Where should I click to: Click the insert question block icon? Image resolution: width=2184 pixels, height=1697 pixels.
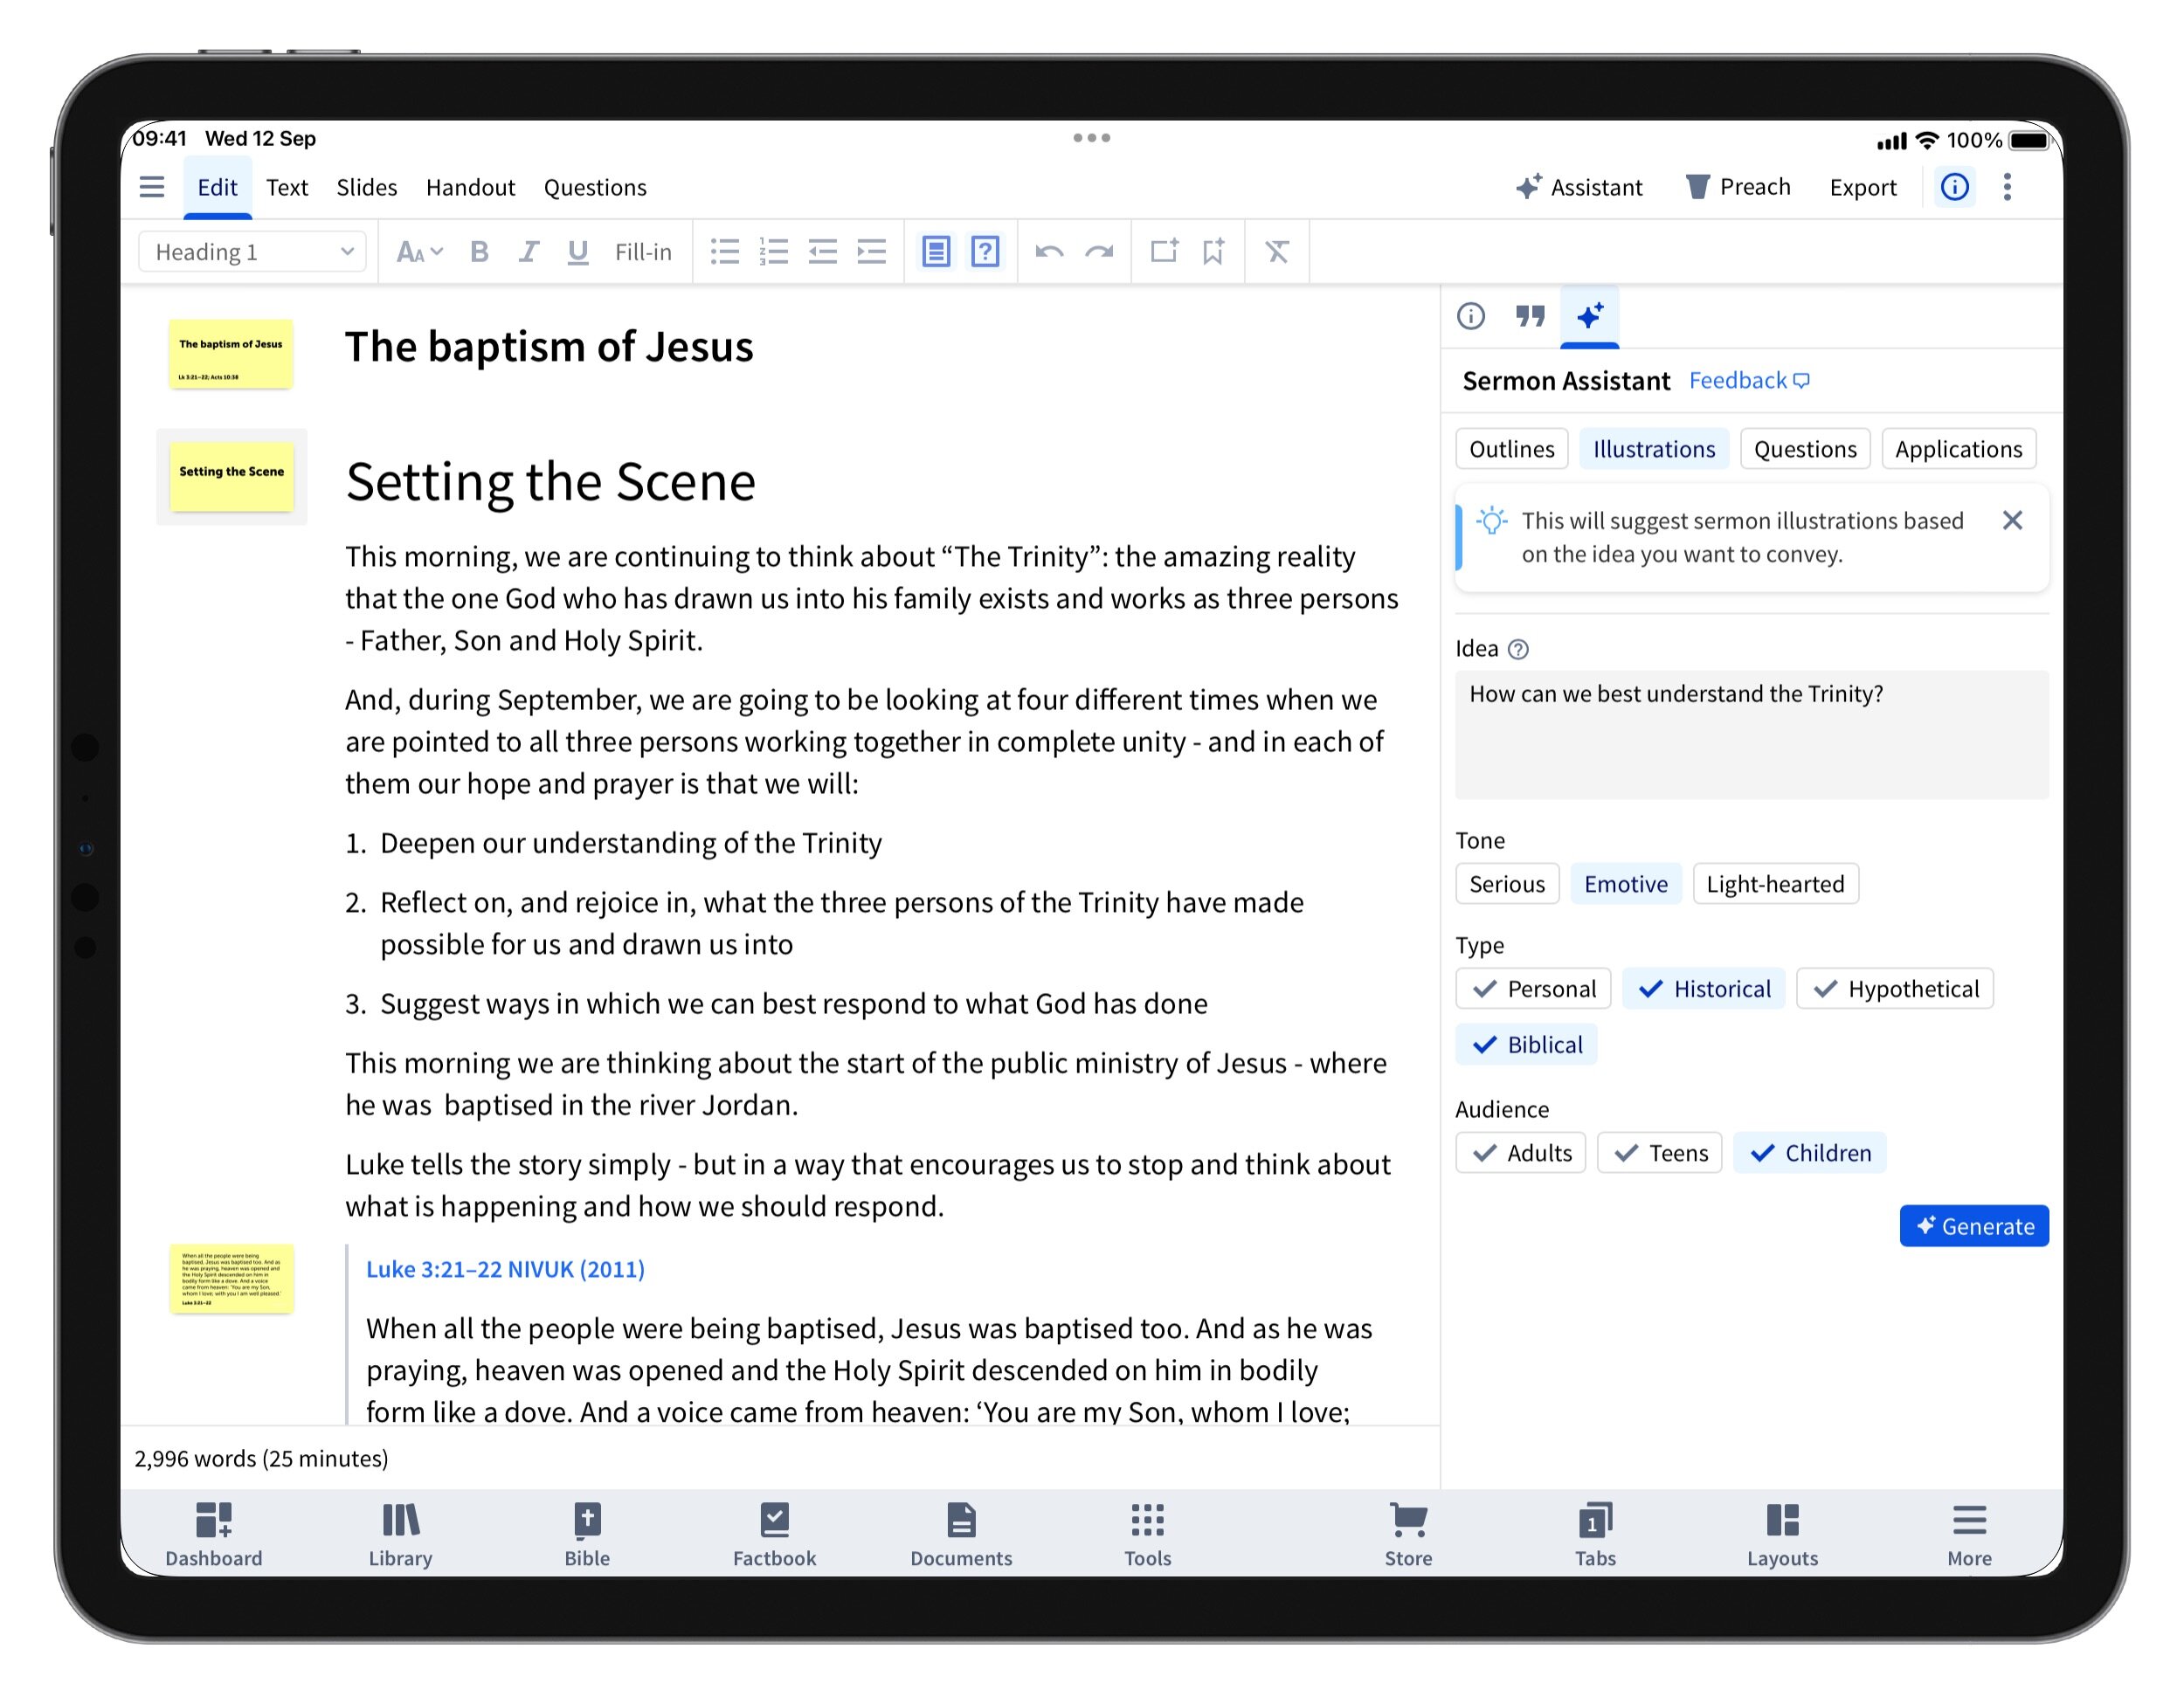(x=985, y=252)
